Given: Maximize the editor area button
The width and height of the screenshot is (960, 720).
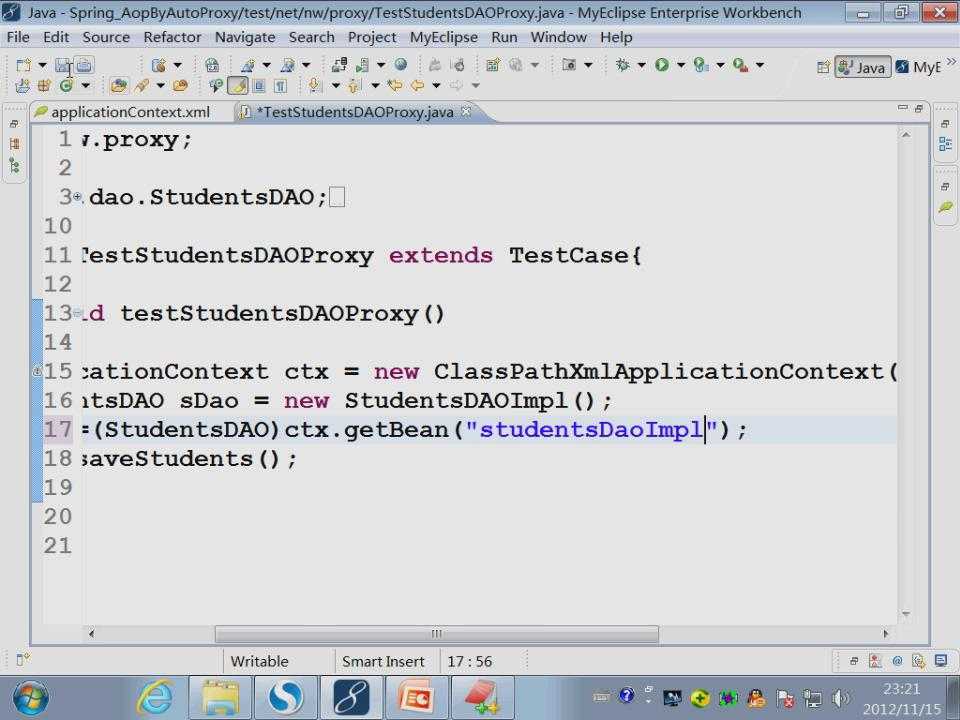Looking at the screenshot, I should (x=918, y=108).
